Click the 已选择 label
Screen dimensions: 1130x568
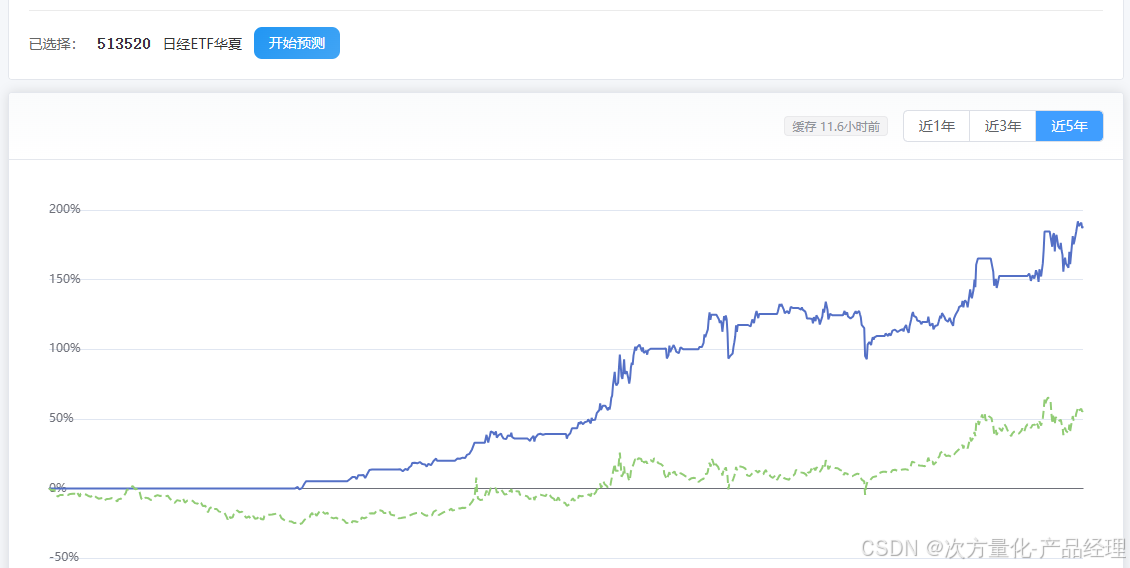53,44
